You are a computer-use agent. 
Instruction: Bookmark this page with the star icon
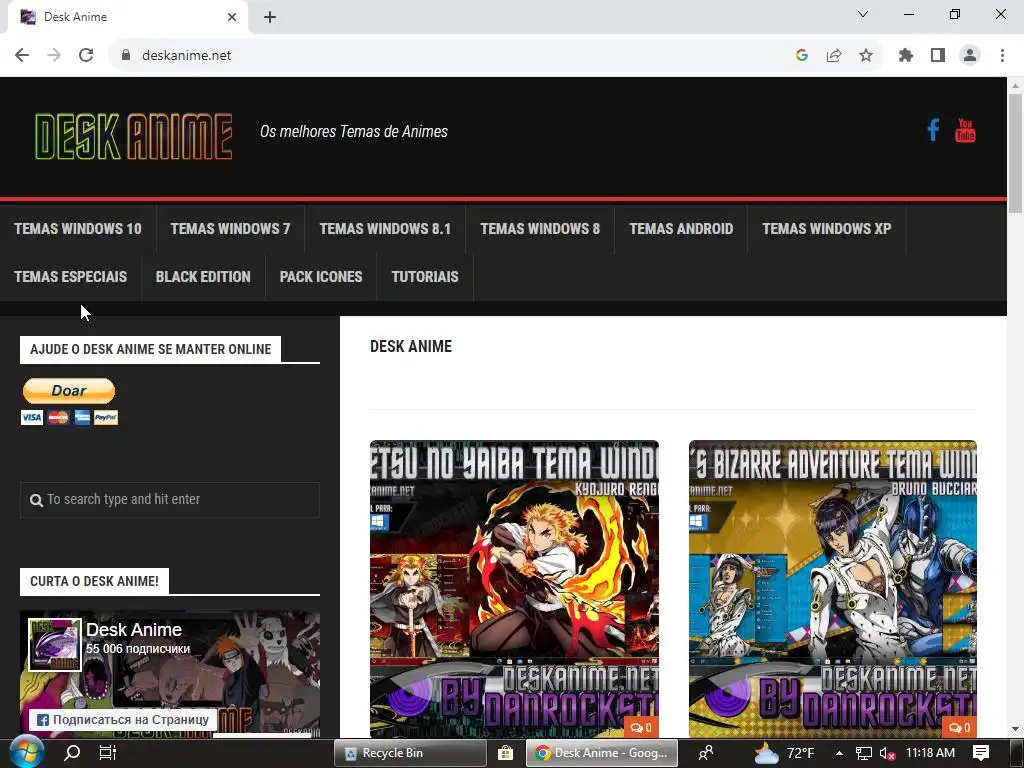(x=866, y=56)
